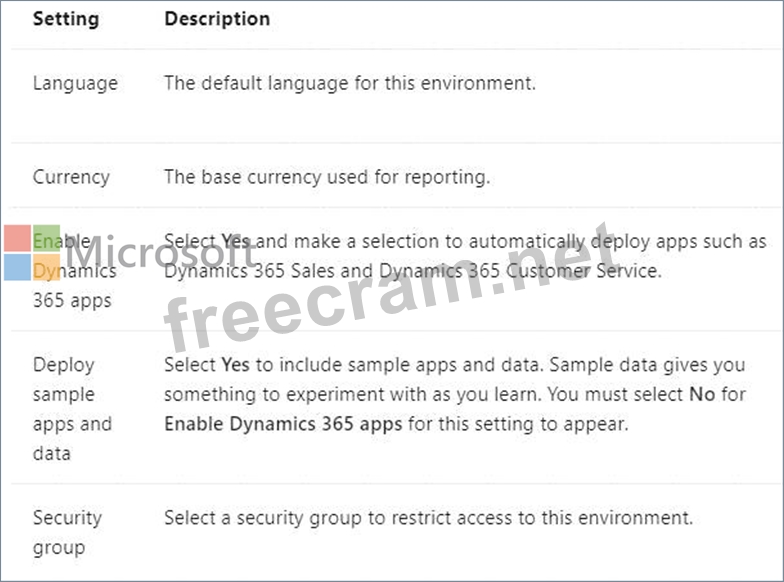Select the Currency setting name
The width and height of the screenshot is (784, 582).
[71, 177]
